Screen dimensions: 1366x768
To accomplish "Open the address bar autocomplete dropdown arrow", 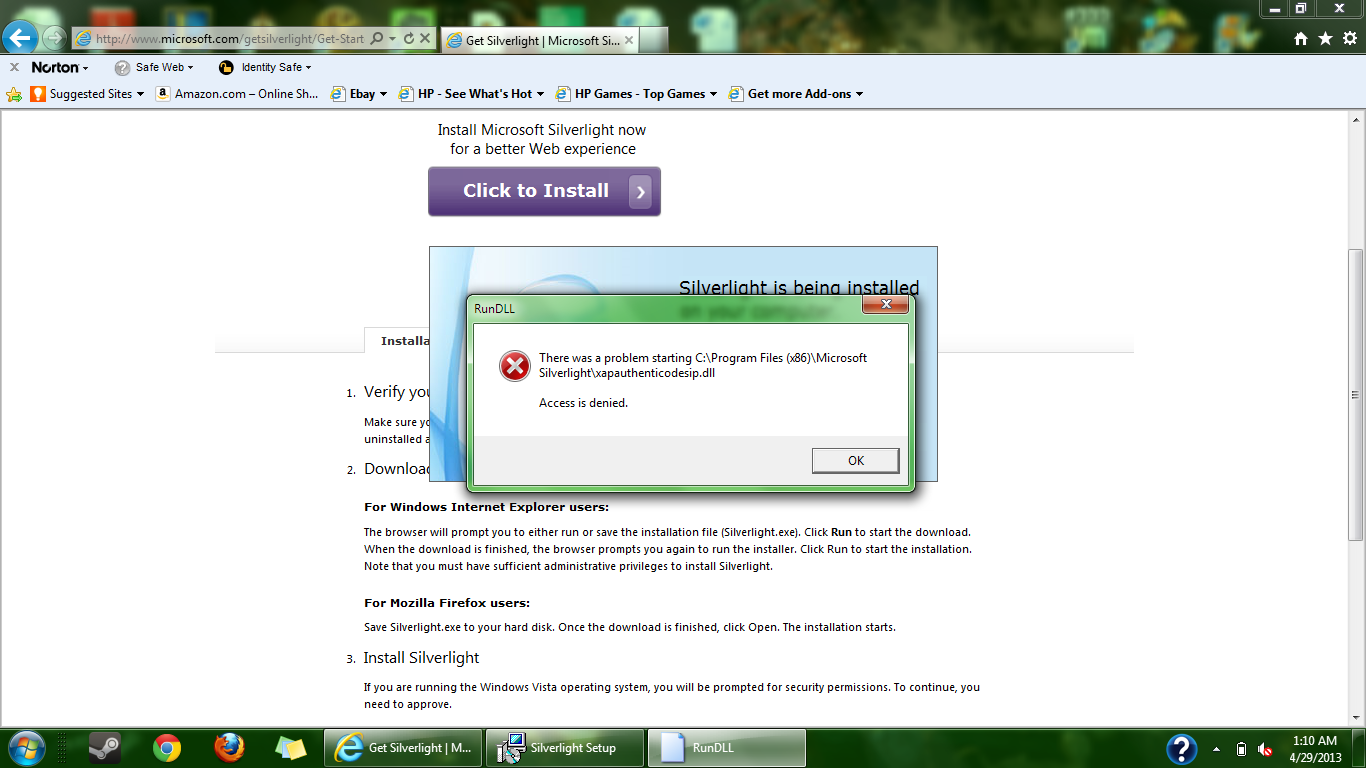I will click(393, 39).
